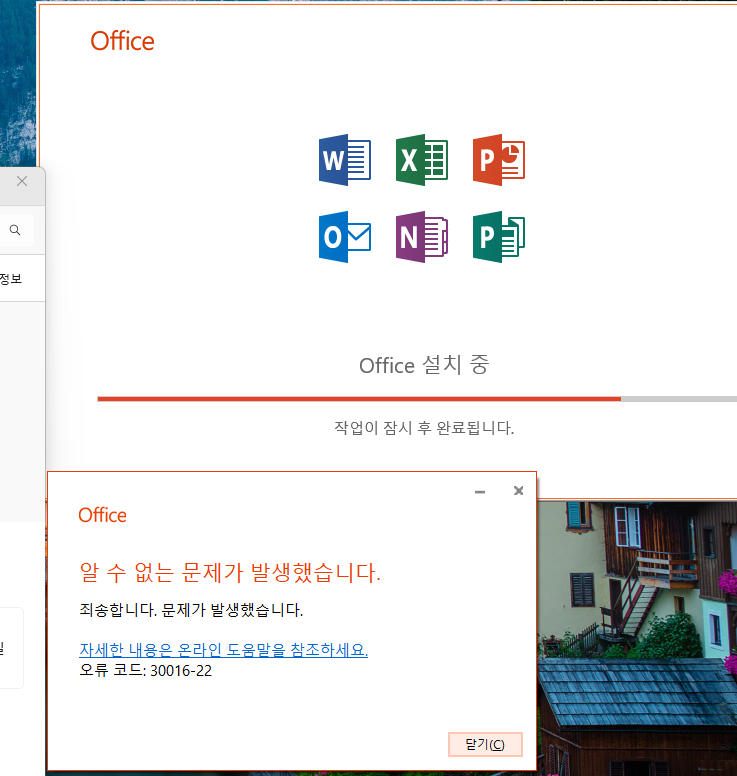Click the Excel app icon
This screenshot has height=776, width=737.
point(422,160)
